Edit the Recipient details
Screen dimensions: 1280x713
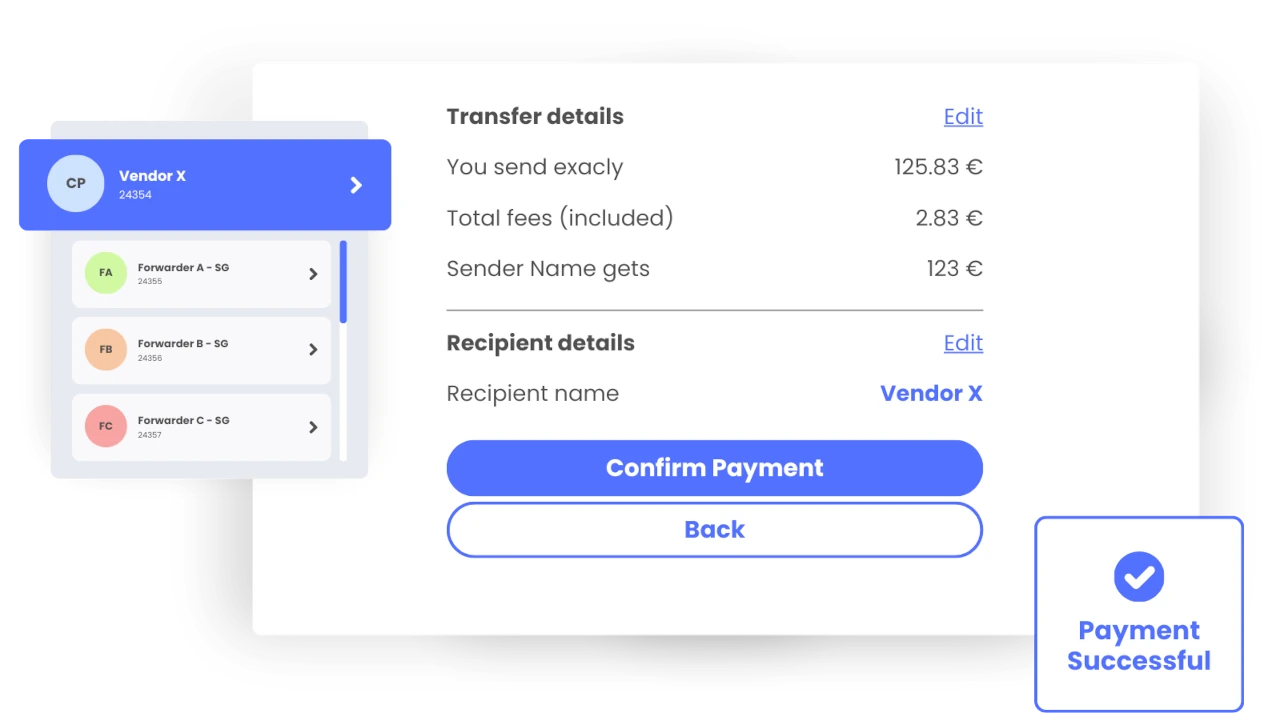962,343
